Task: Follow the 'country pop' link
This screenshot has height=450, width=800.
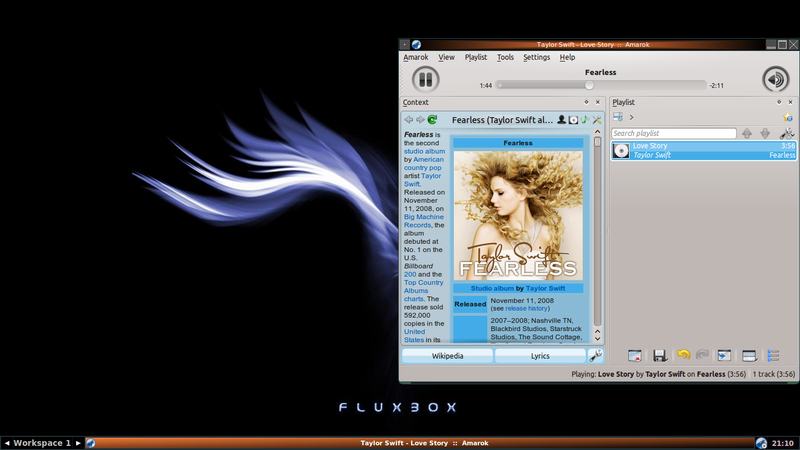Action: 422,167
